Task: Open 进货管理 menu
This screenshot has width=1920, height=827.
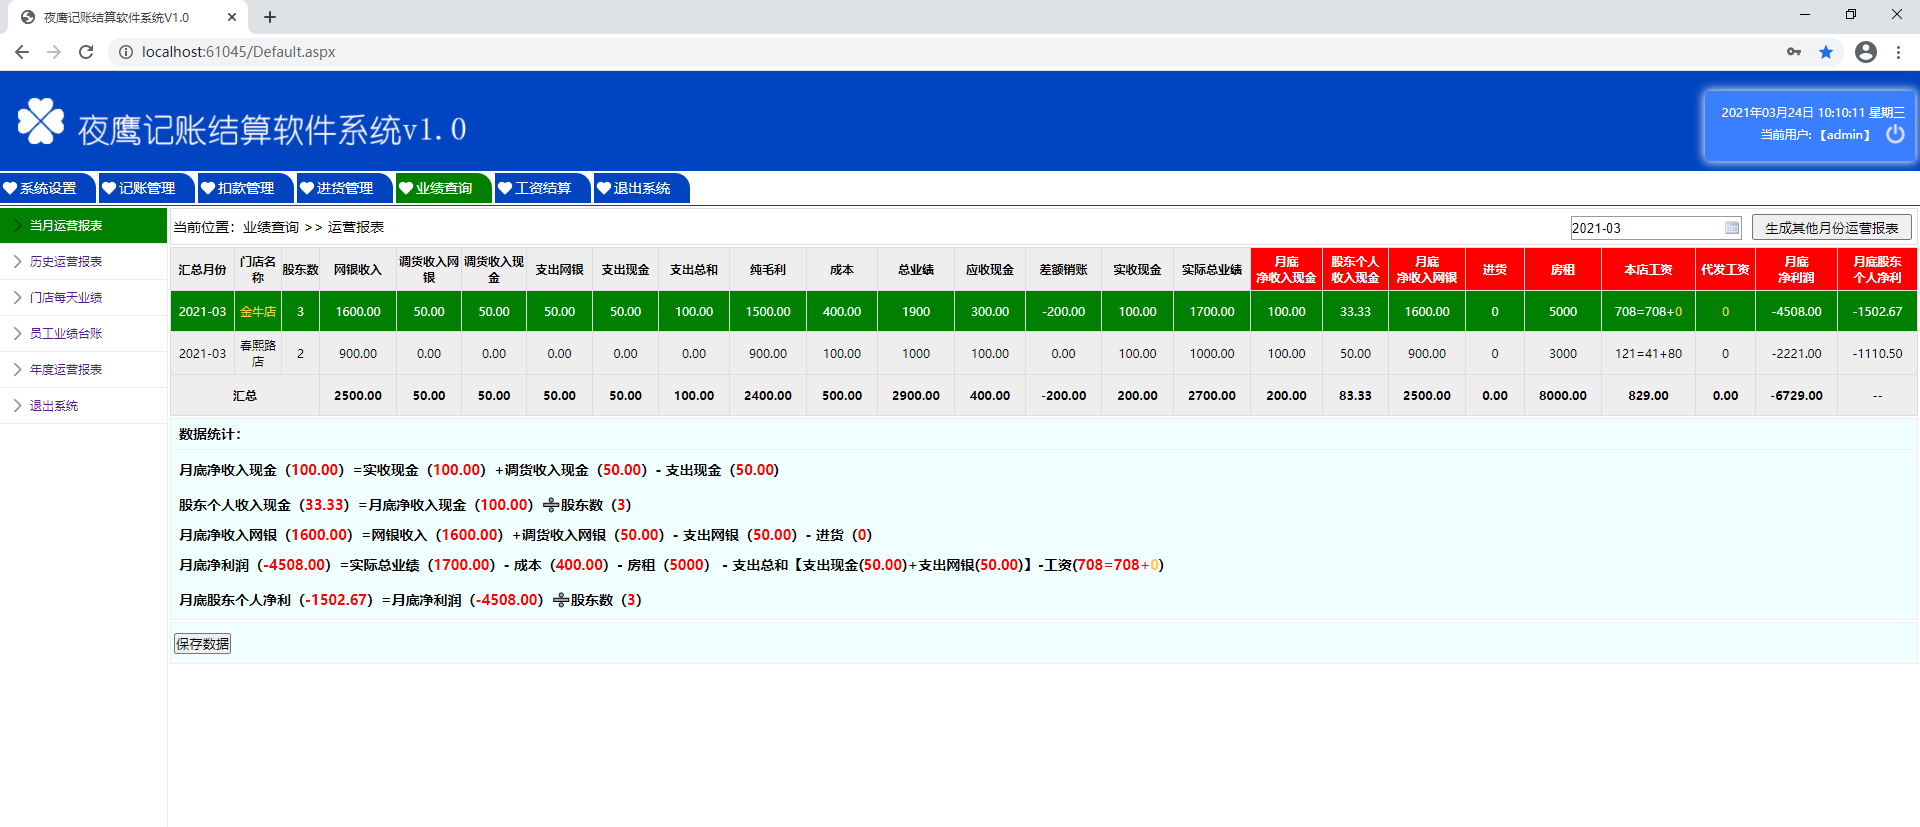Action: (x=344, y=188)
